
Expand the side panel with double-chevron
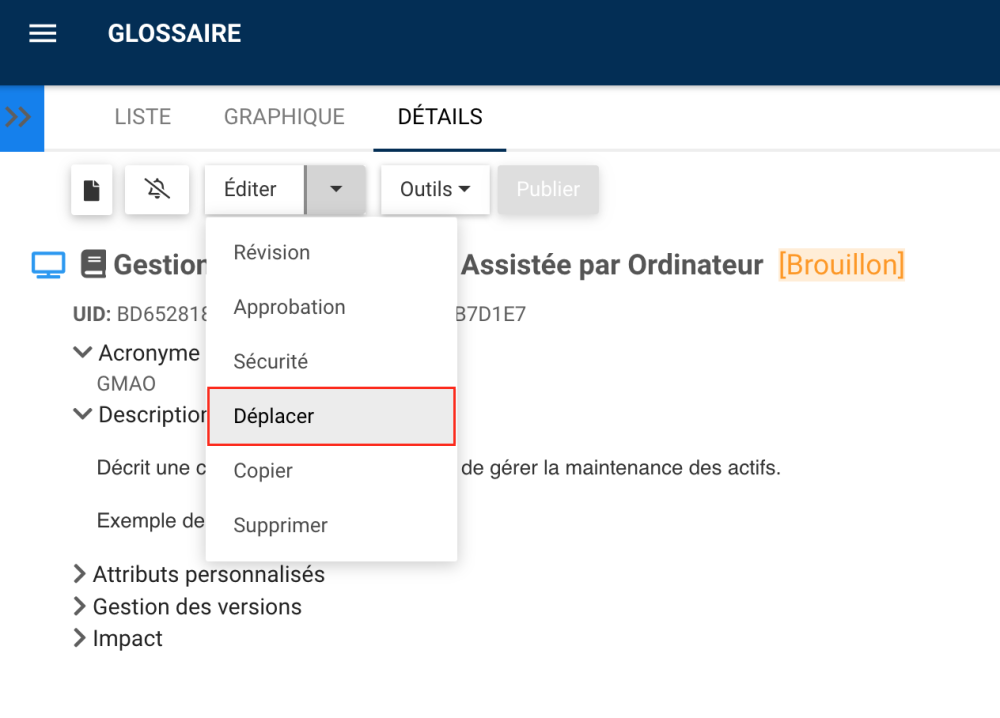pyautogui.click(x=19, y=117)
